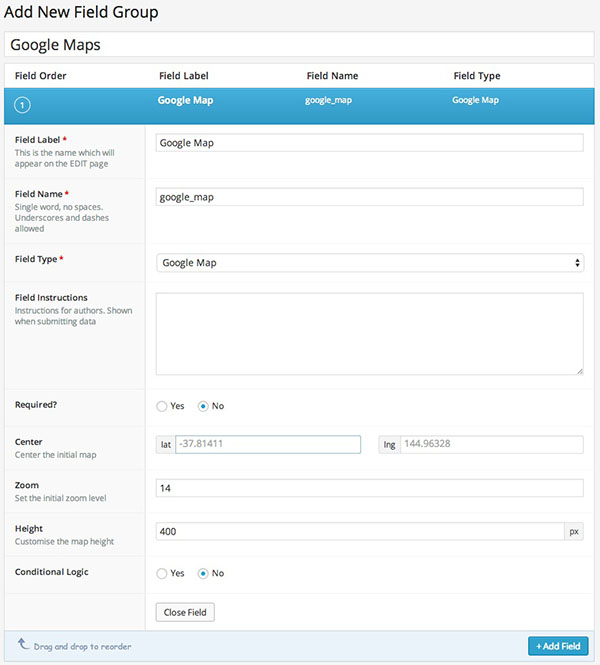Click the longitude center input field
The width and height of the screenshot is (600, 665).
pyautogui.click(x=491, y=444)
